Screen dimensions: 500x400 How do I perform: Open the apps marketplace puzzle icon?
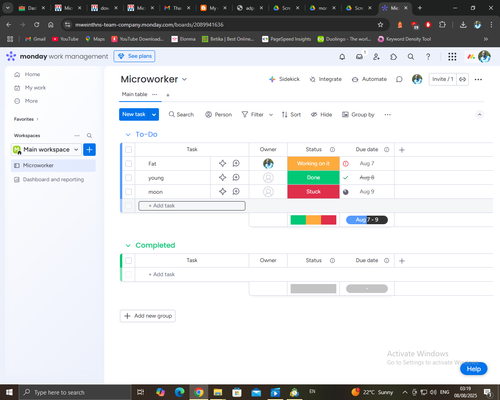(394, 57)
